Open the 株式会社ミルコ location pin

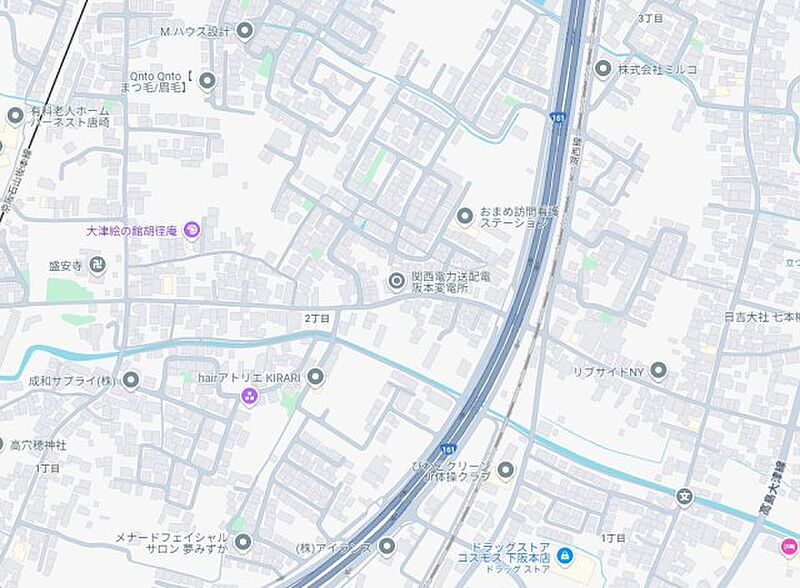[x=603, y=68]
